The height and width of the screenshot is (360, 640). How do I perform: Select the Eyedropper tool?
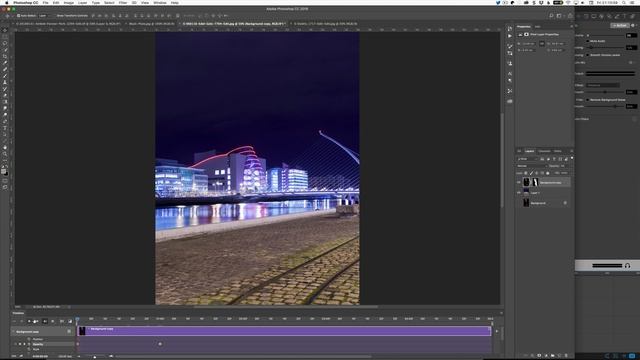click(5, 63)
